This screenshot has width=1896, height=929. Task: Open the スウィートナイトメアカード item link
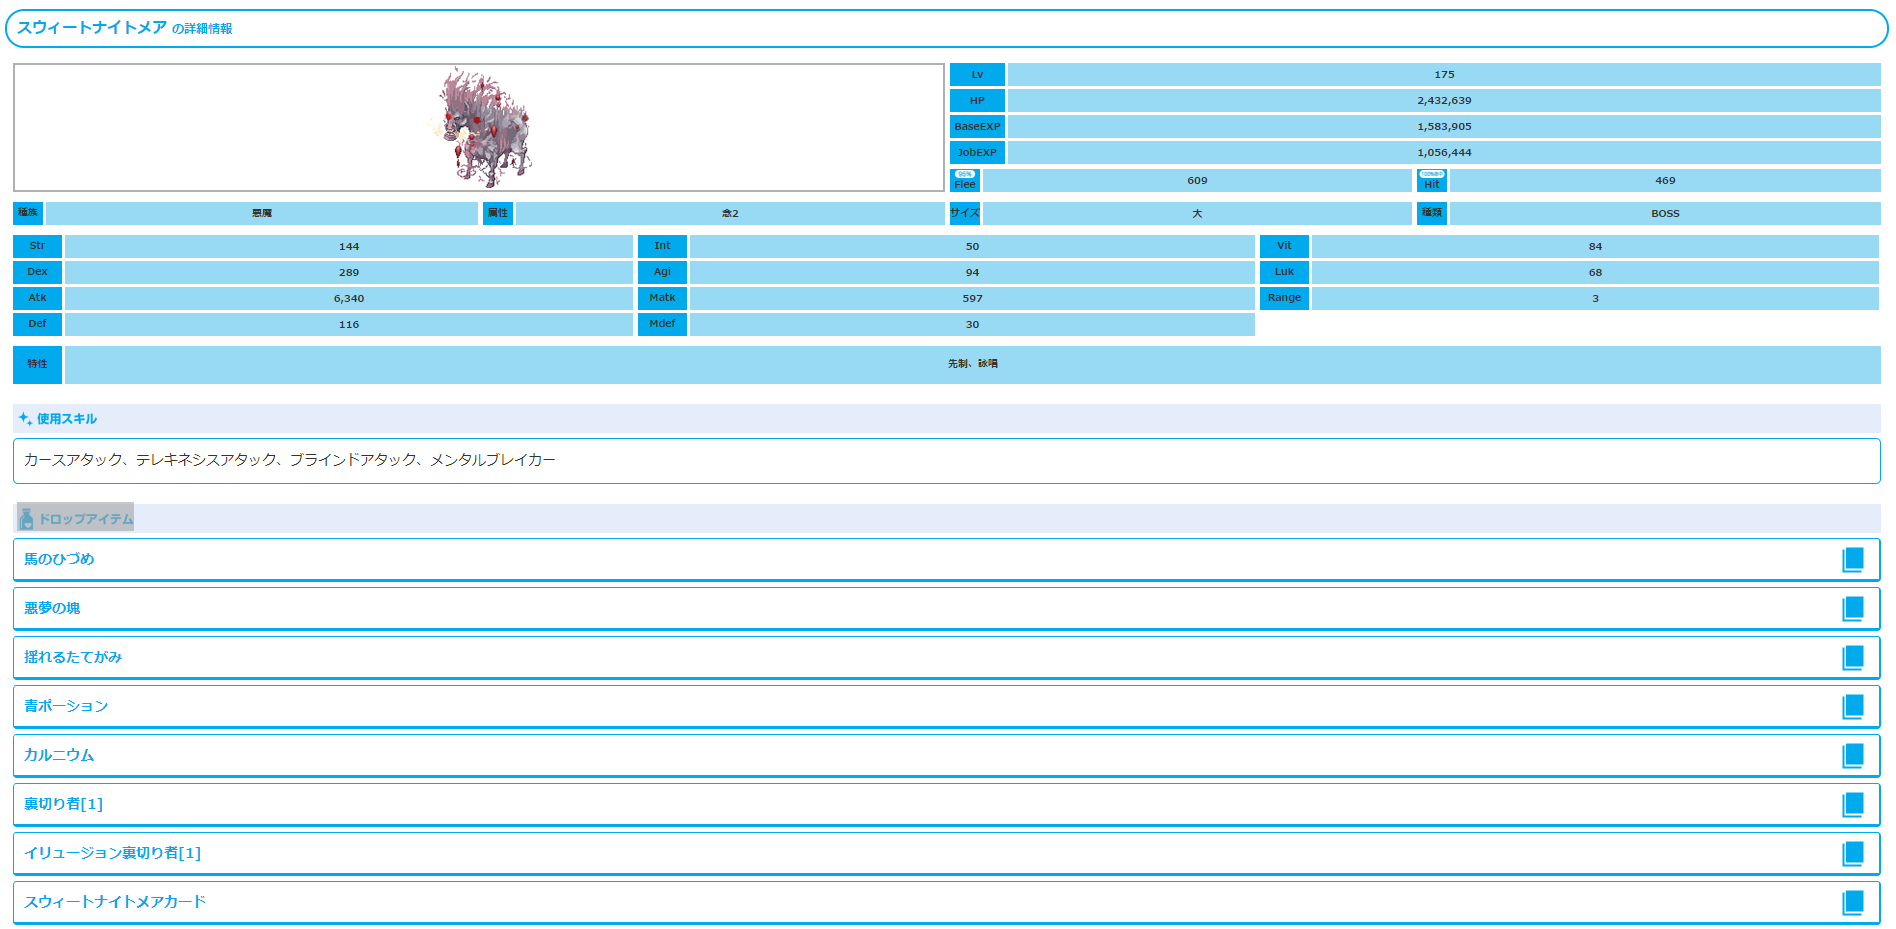pos(115,902)
